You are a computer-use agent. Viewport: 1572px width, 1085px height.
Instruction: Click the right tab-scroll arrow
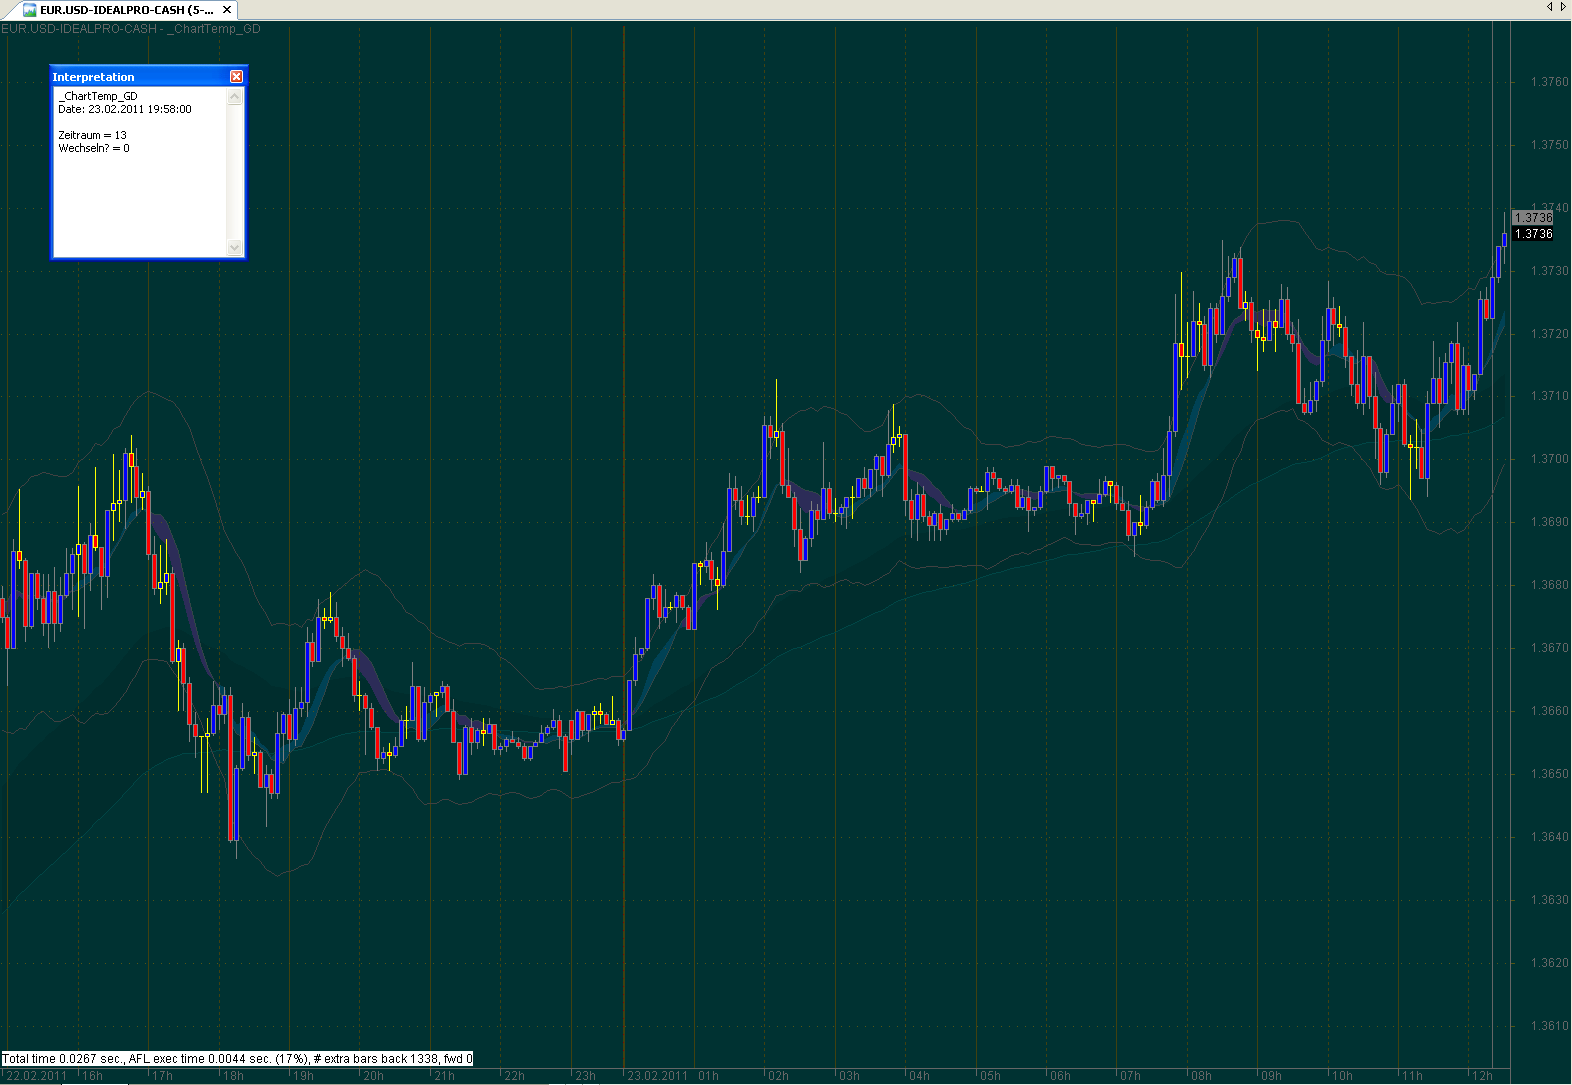coord(1563,7)
